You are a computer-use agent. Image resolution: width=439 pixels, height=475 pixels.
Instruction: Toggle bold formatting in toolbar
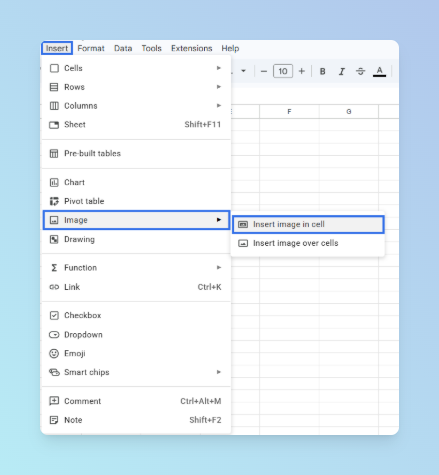coord(322,71)
